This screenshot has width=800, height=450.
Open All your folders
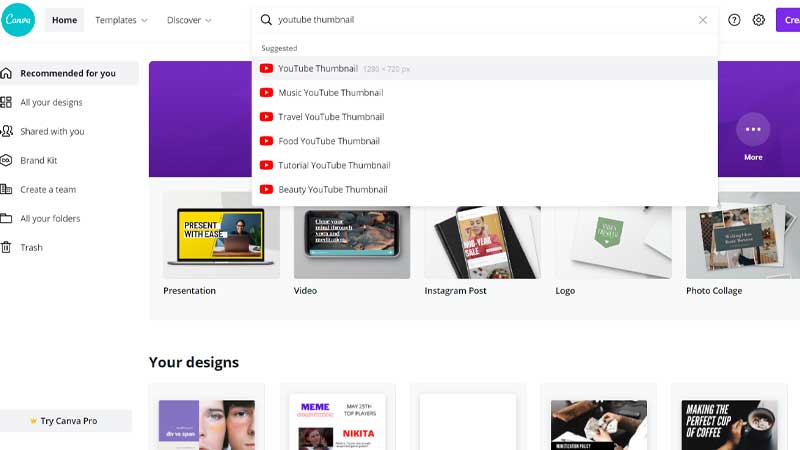click(50, 218)
